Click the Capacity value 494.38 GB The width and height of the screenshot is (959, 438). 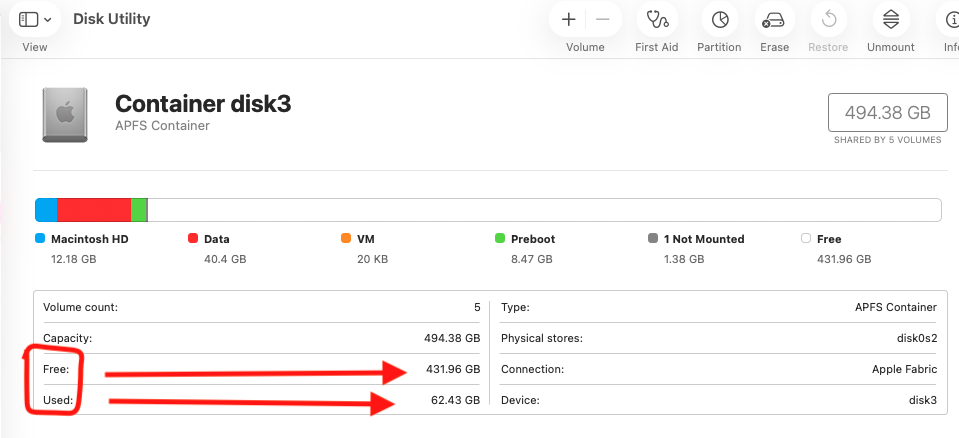pos(452,338)
